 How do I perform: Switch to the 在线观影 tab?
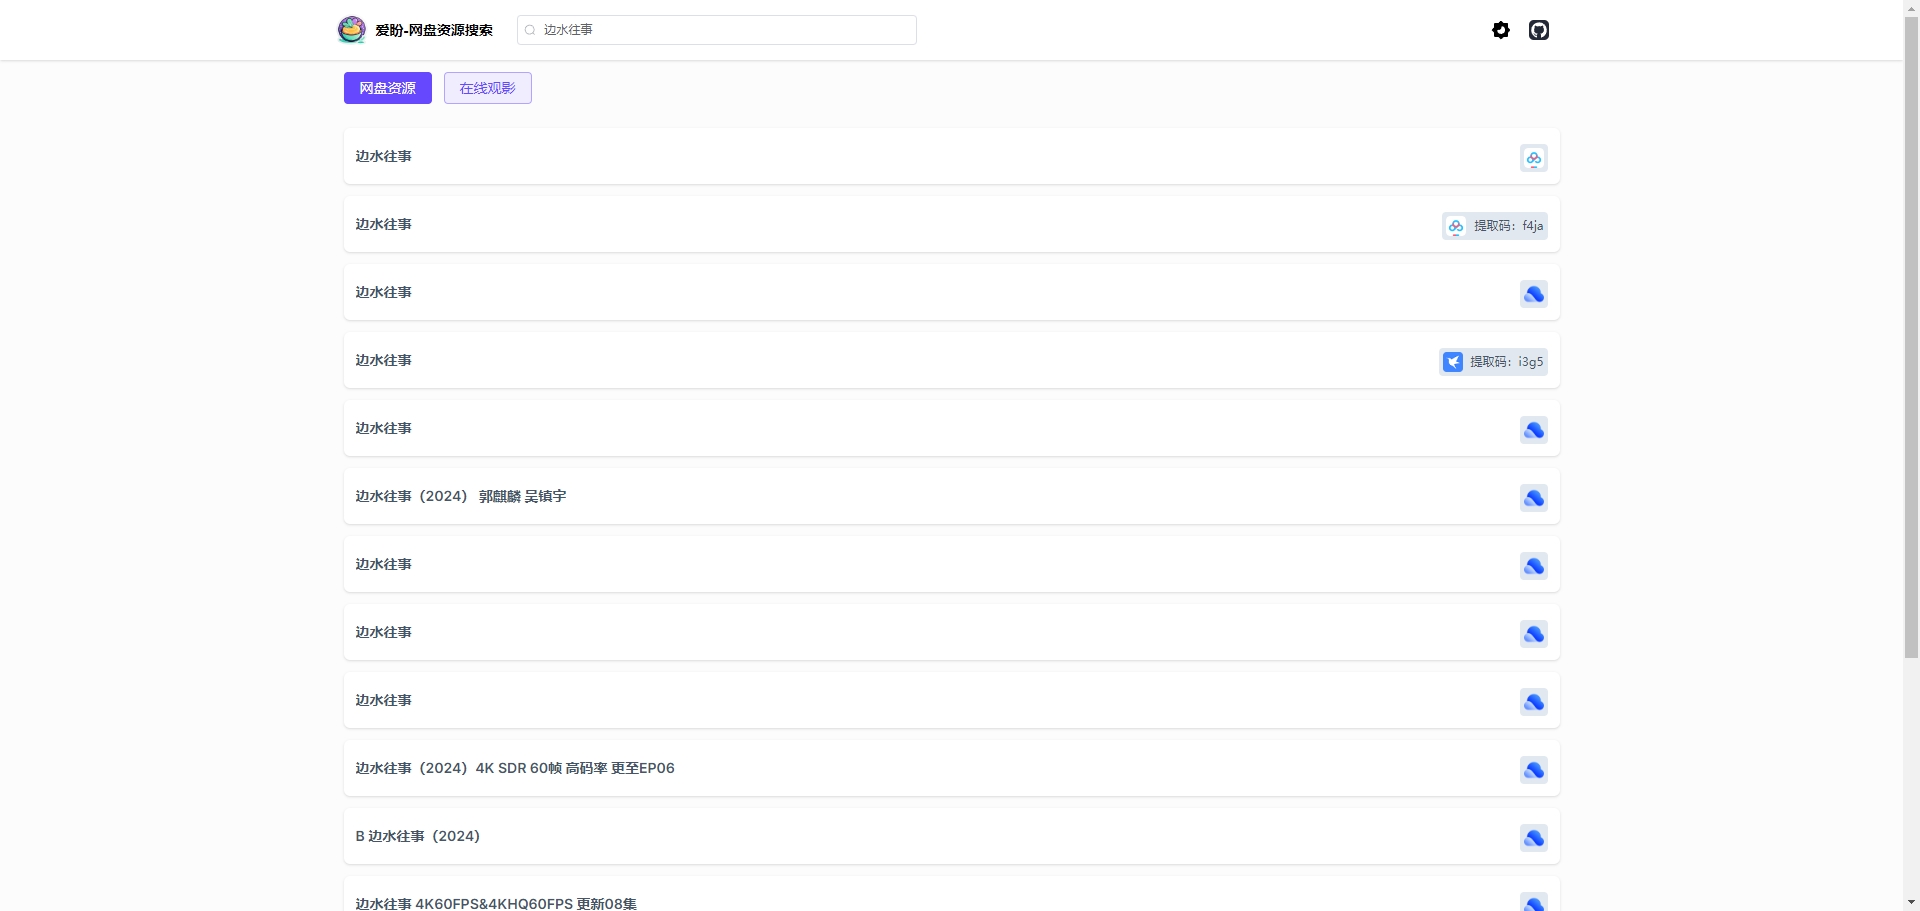coord(488,88)
